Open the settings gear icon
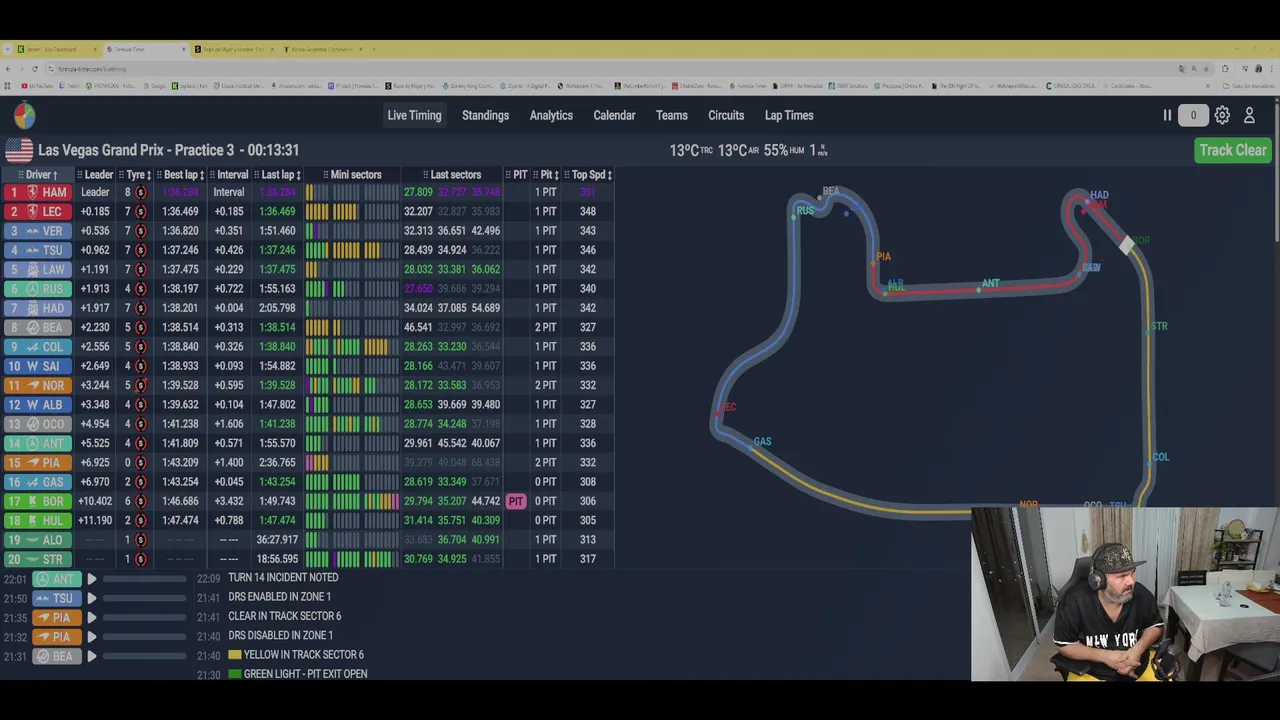1280x720 pixels. pyautogui.click(x=1222, y=115)
